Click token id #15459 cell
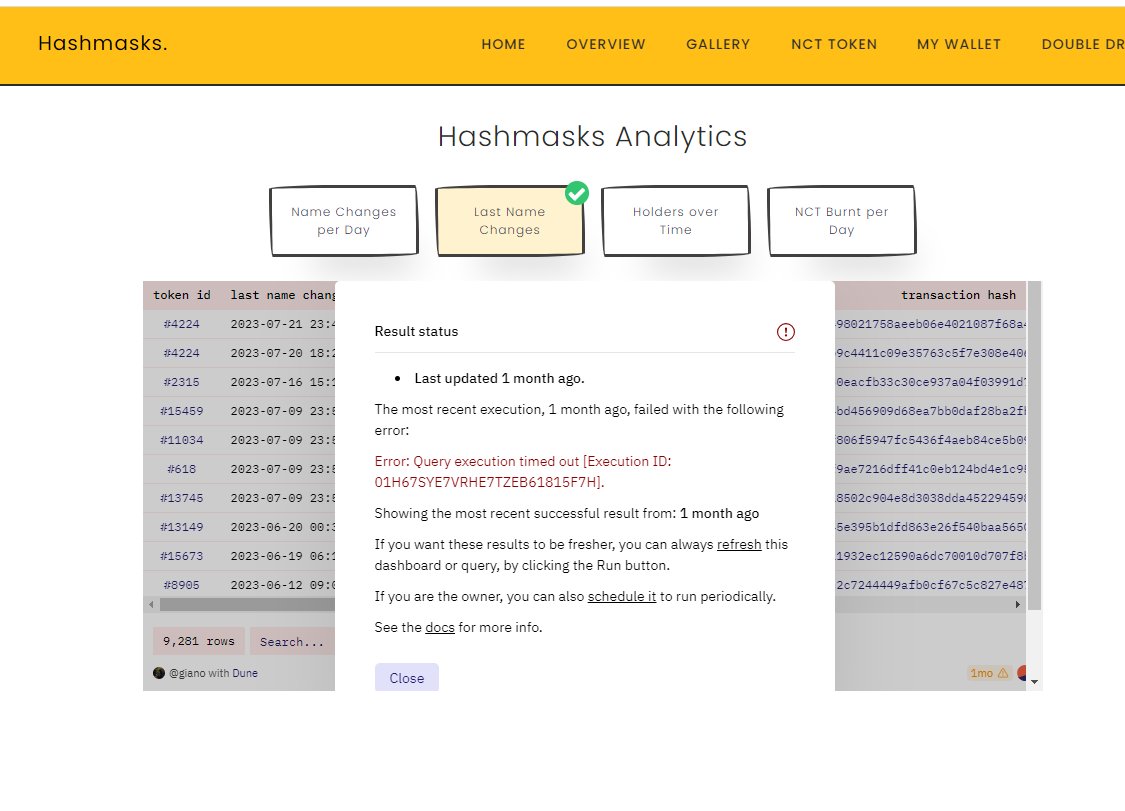This screenshot has height=811, width=1125. 182,411
